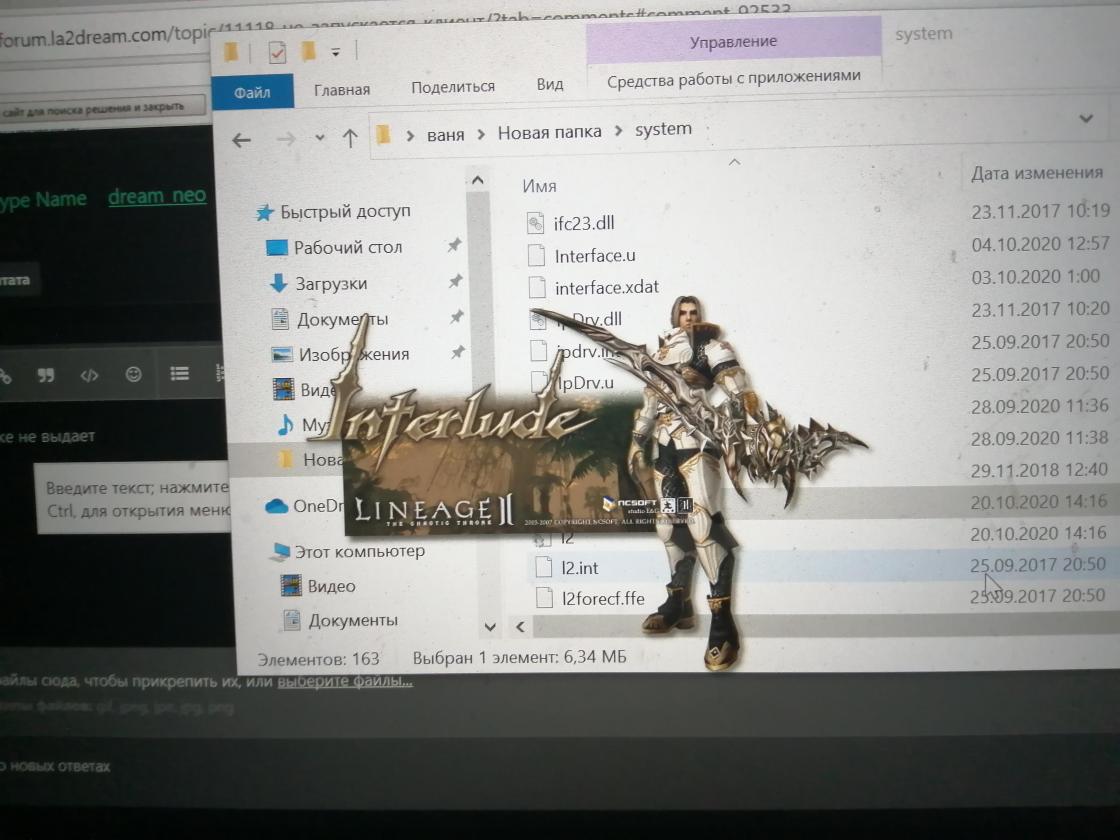Go back using the left arrow
The width and height of the screenshot is (1120, 840).
241,140
